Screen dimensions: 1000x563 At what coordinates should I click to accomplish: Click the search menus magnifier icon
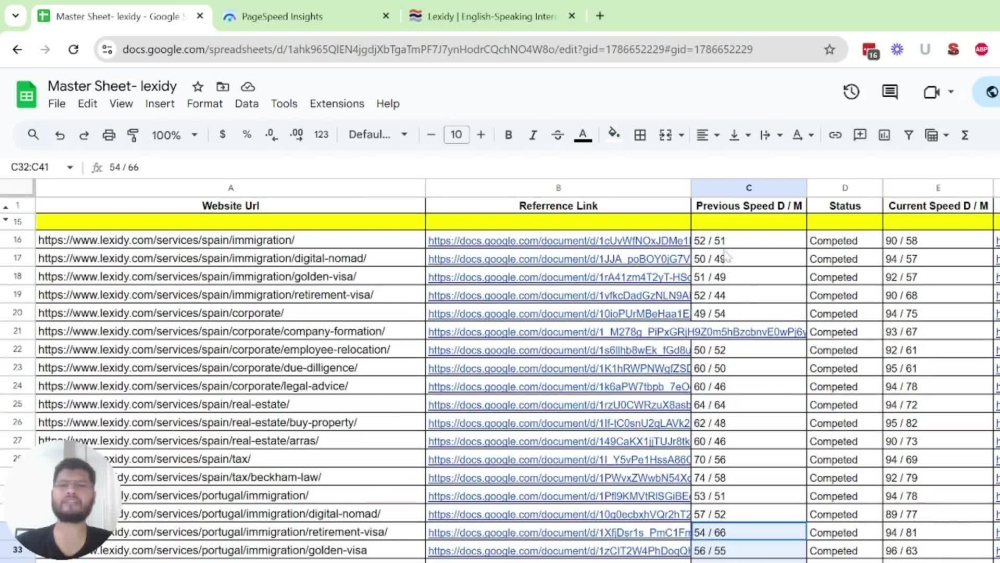[33, 135]
